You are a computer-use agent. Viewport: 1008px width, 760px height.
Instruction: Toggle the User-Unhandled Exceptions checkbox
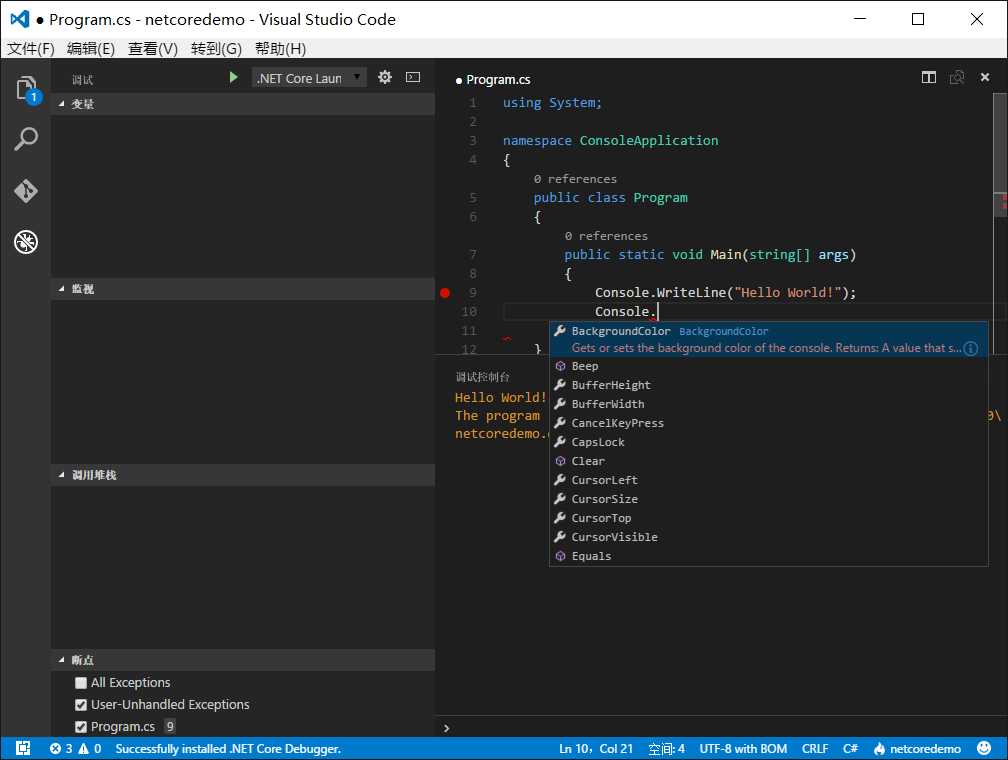(80, 705)
